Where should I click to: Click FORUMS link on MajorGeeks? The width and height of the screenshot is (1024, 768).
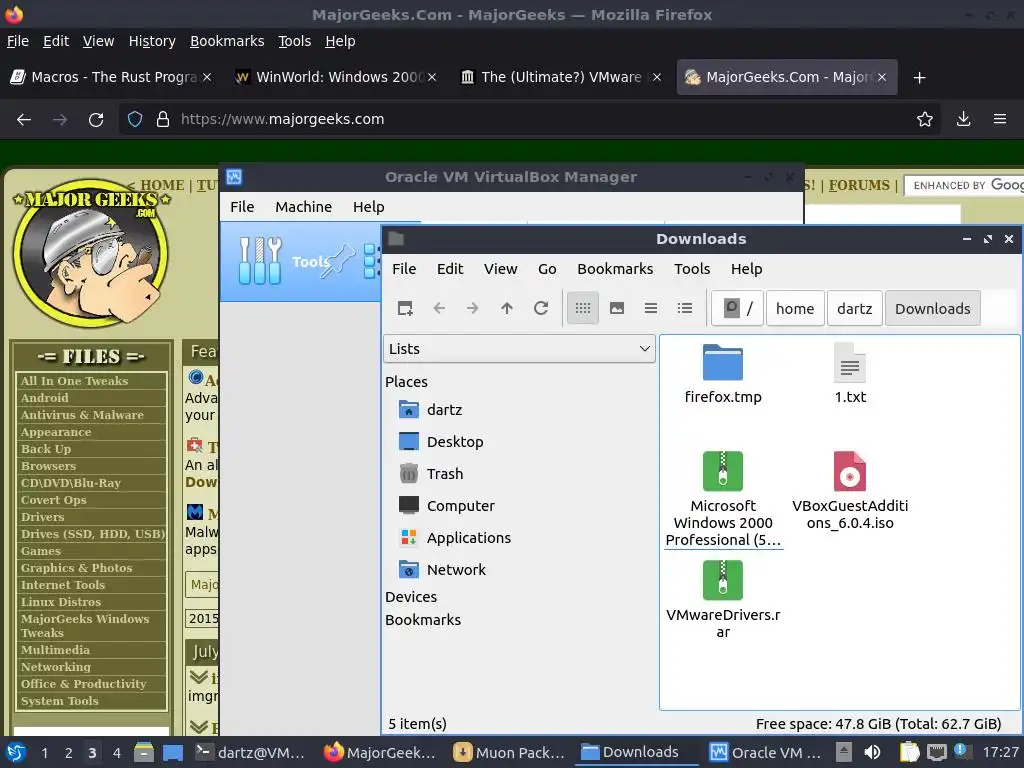click(x=859, y=185)
